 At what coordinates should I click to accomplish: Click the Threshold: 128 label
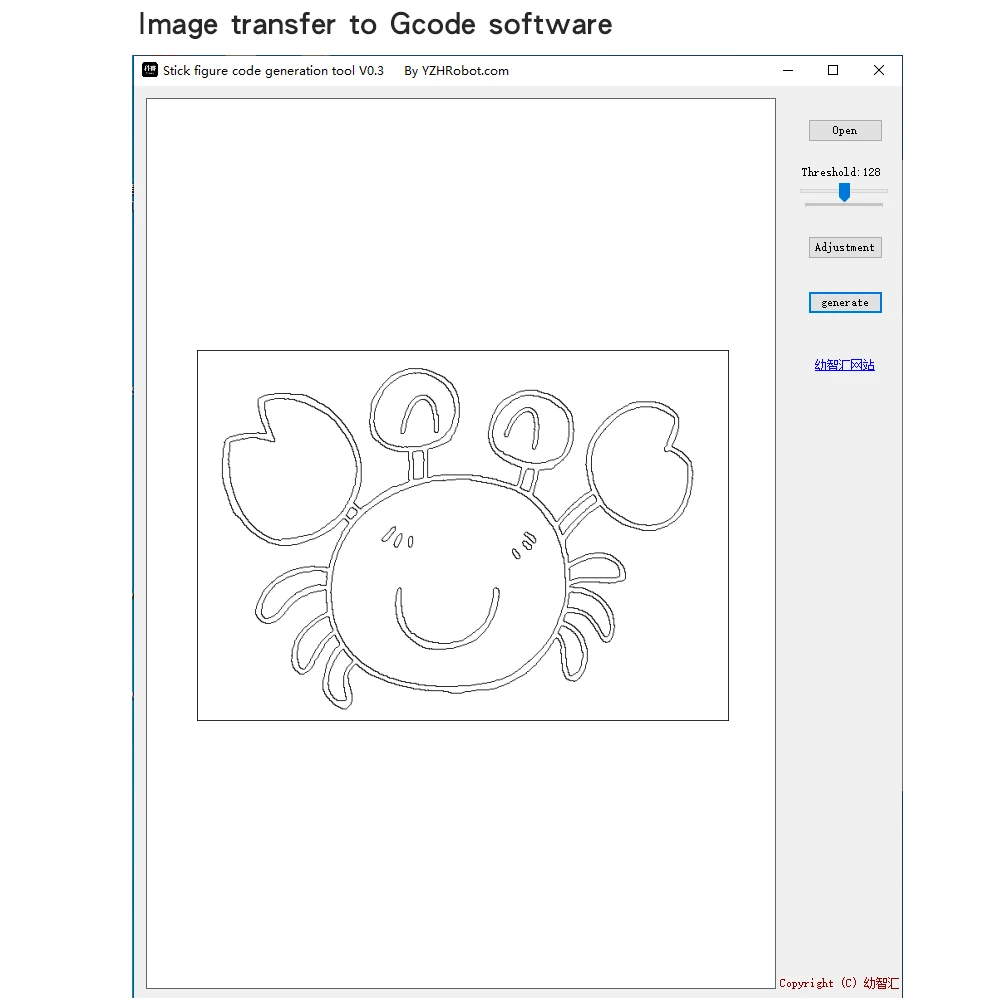pyautogui.click(x=841, y=172)
